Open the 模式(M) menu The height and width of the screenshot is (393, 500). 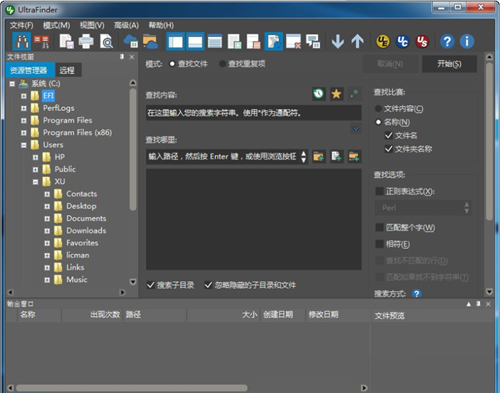click(56, 25)
